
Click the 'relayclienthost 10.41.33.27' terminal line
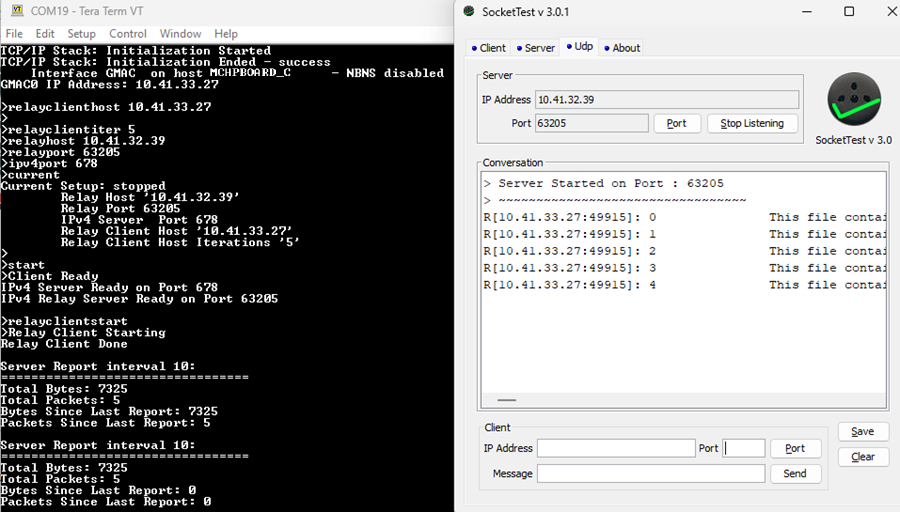106,107
